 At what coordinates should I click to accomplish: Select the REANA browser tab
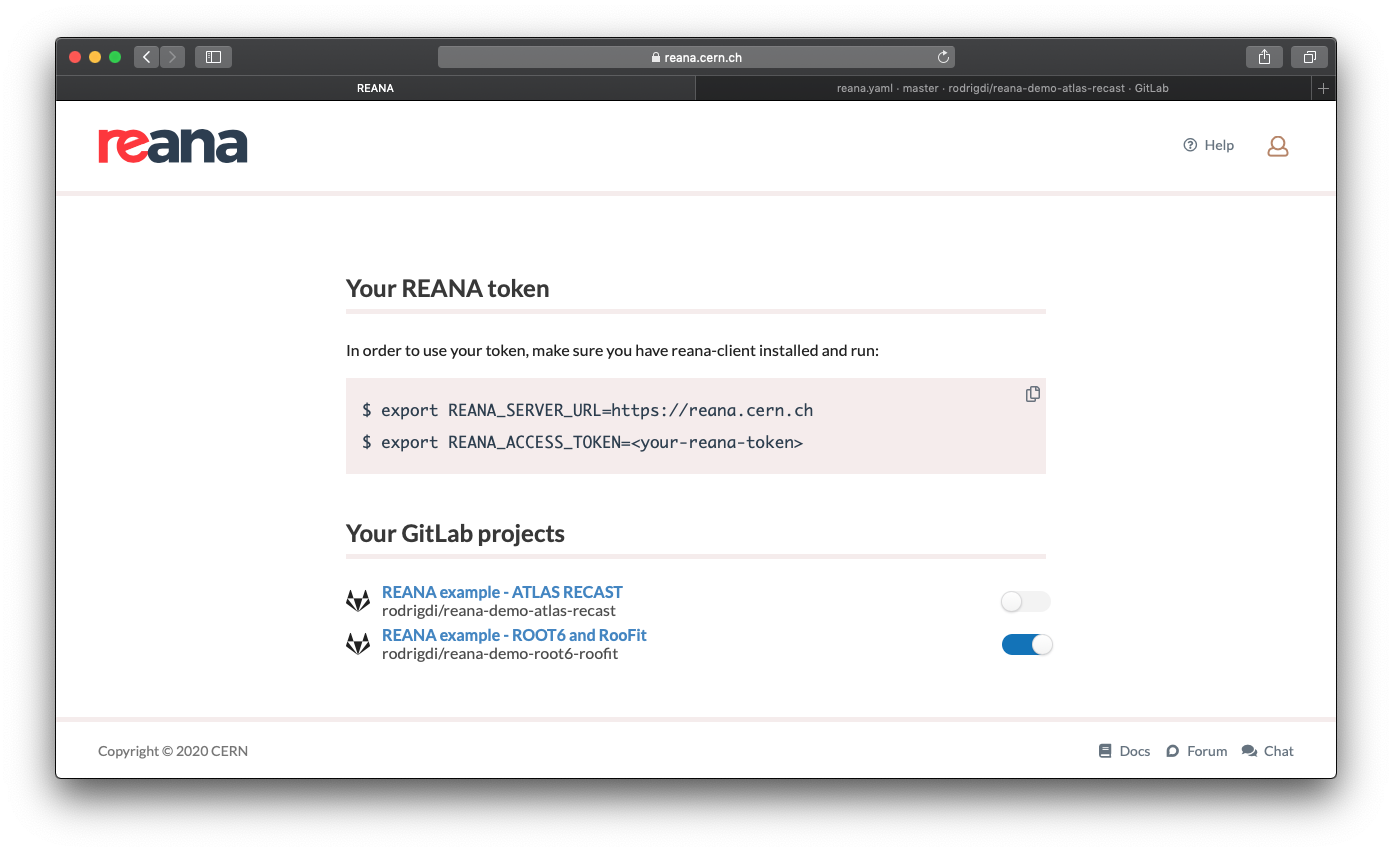[375, 88]
